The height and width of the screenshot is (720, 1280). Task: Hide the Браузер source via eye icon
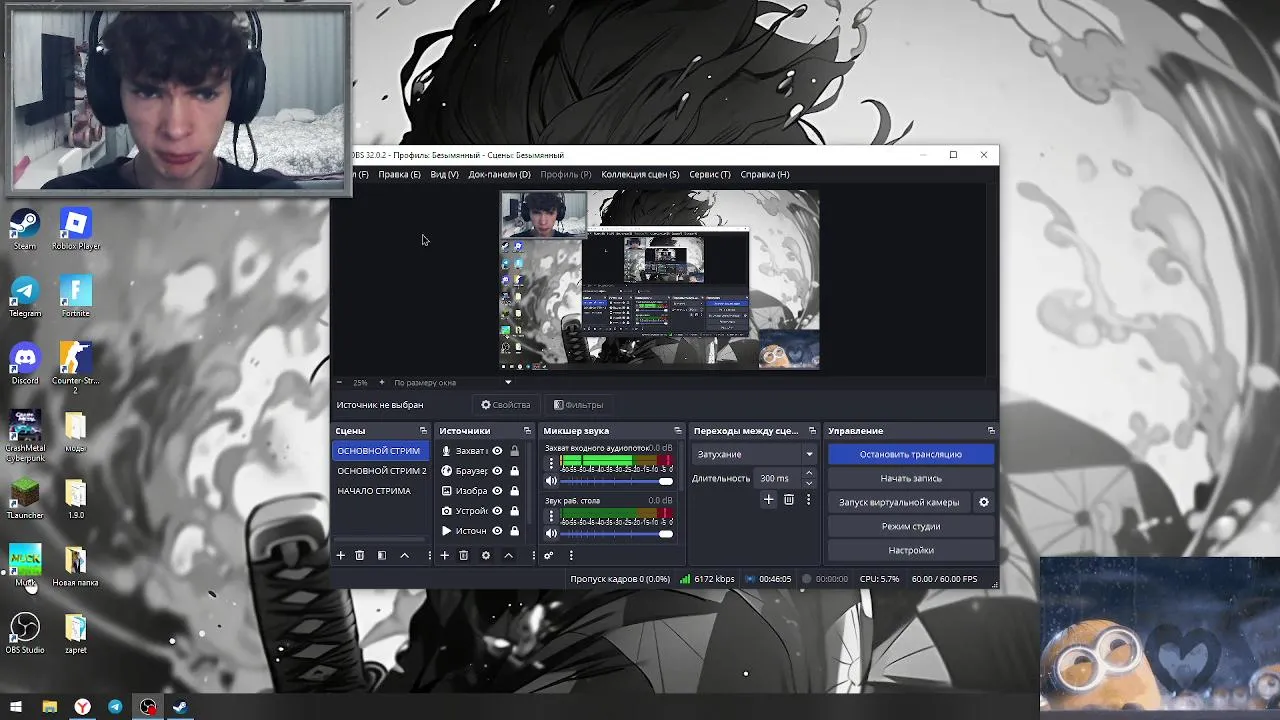coord(497,471)
